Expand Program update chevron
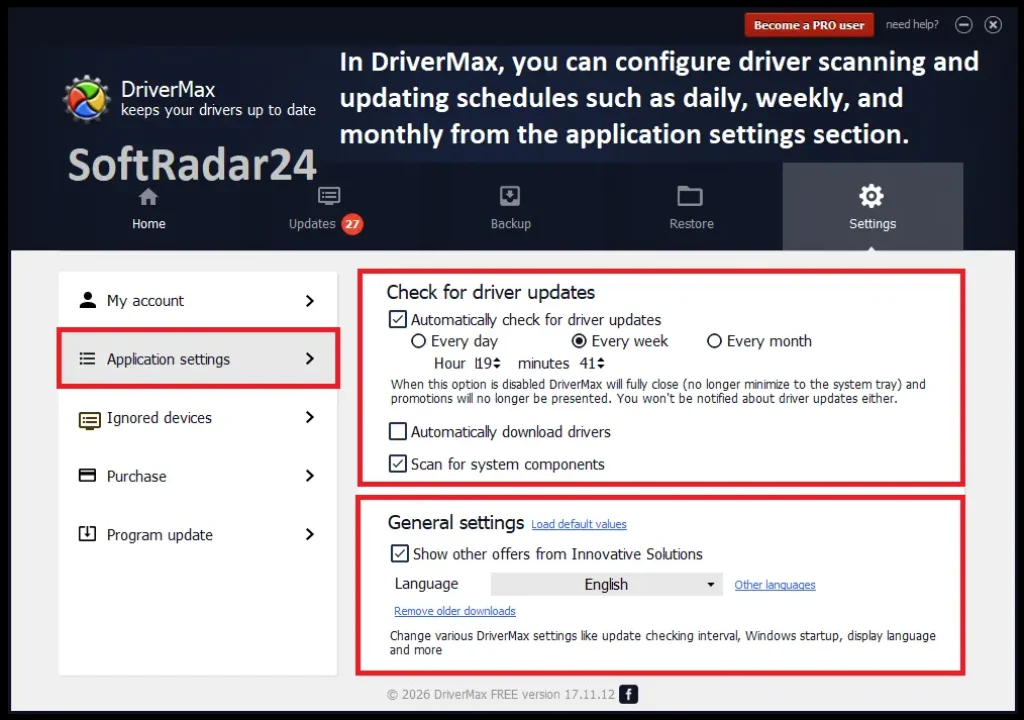Screen dimensions: 1024x720 click(310, 534)
